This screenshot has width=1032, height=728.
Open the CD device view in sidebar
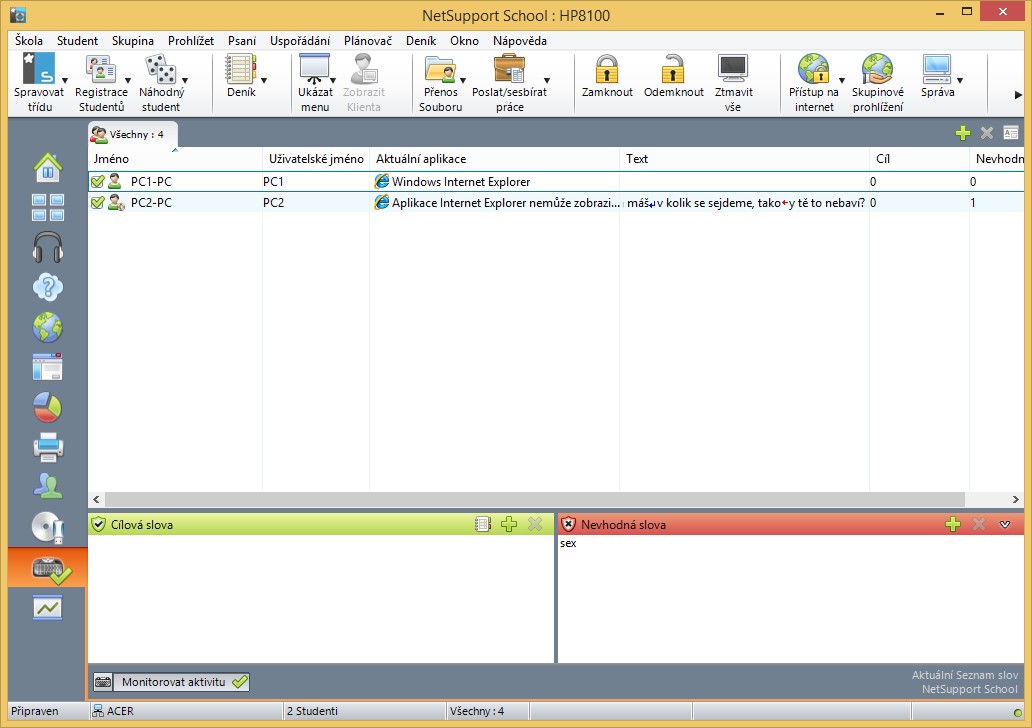(48, 527)
